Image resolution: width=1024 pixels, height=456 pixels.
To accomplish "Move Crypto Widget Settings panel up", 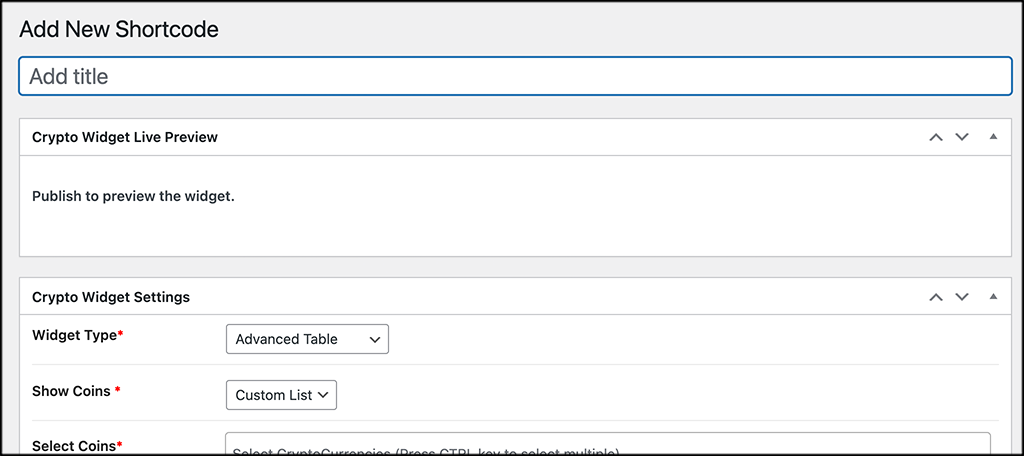I will point(936,297).
